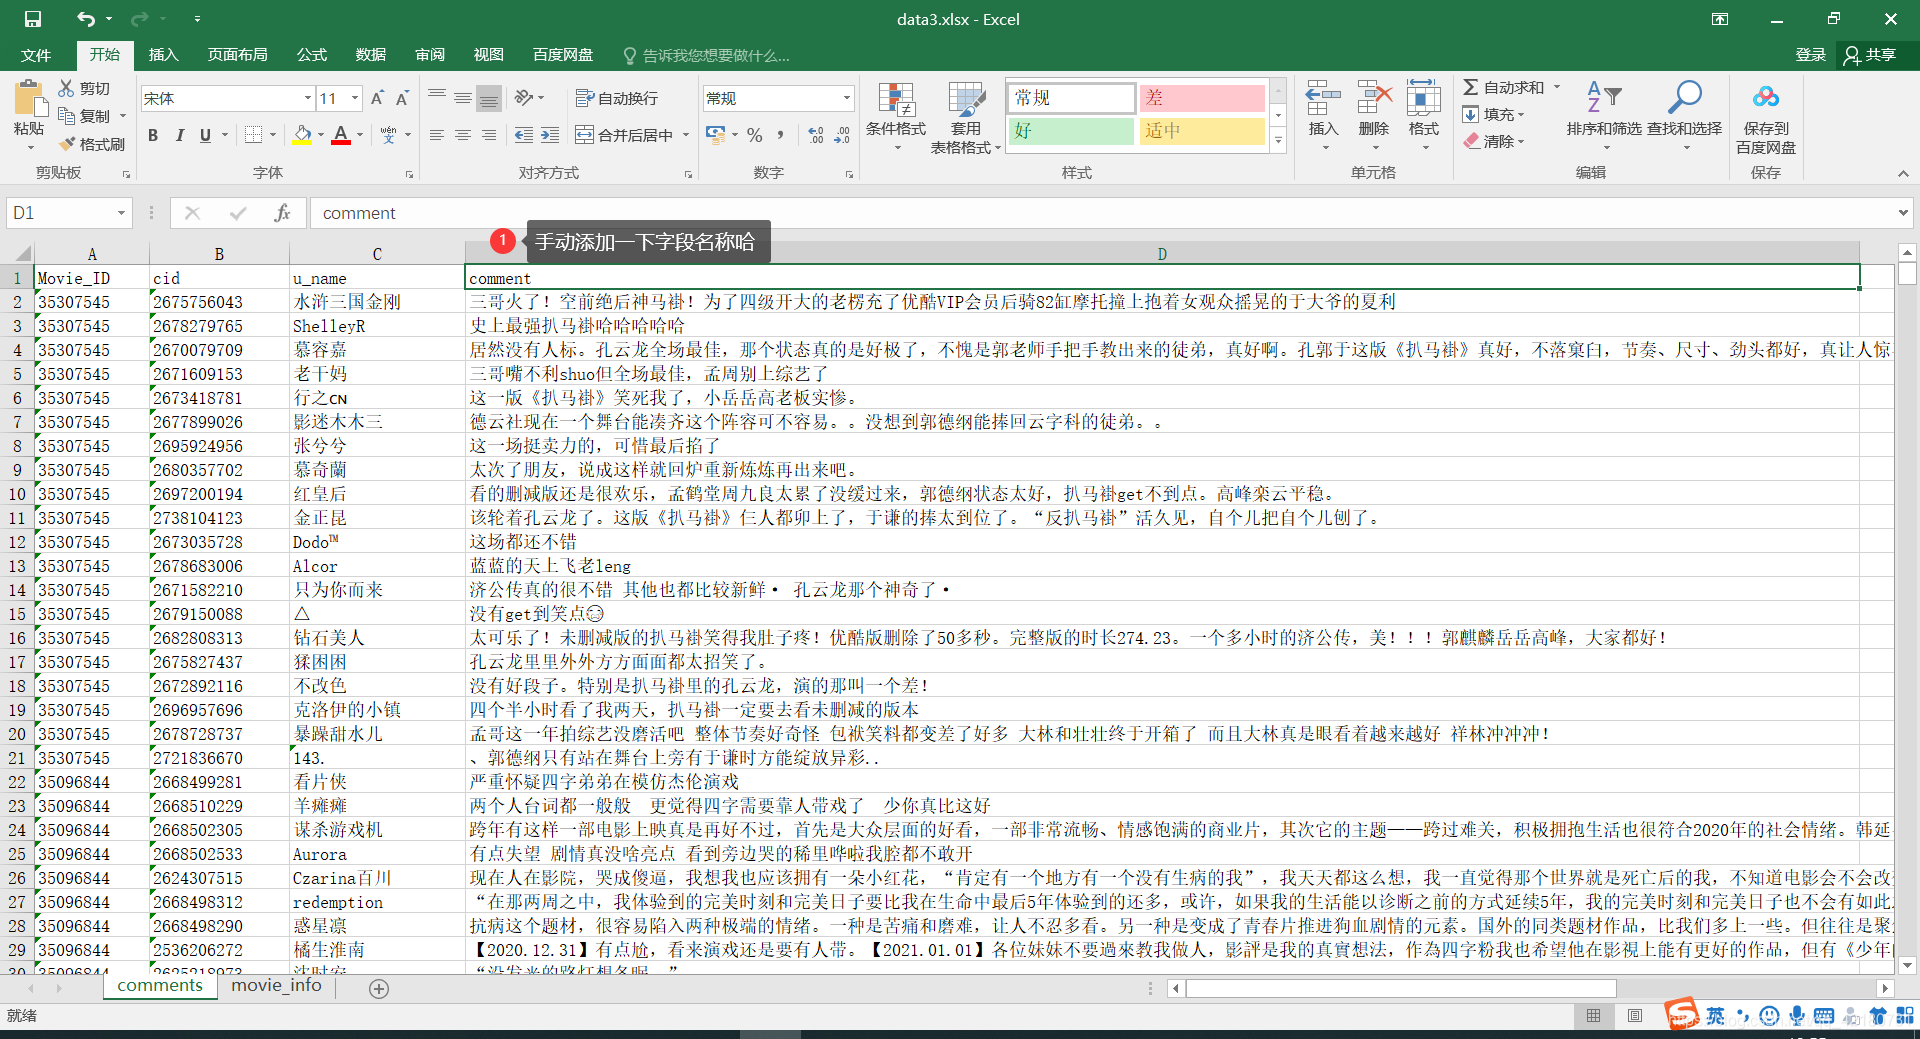Screen dimensions: 1920x1039
Task: Toggle Underline formatting
Action: click(205, 135)
